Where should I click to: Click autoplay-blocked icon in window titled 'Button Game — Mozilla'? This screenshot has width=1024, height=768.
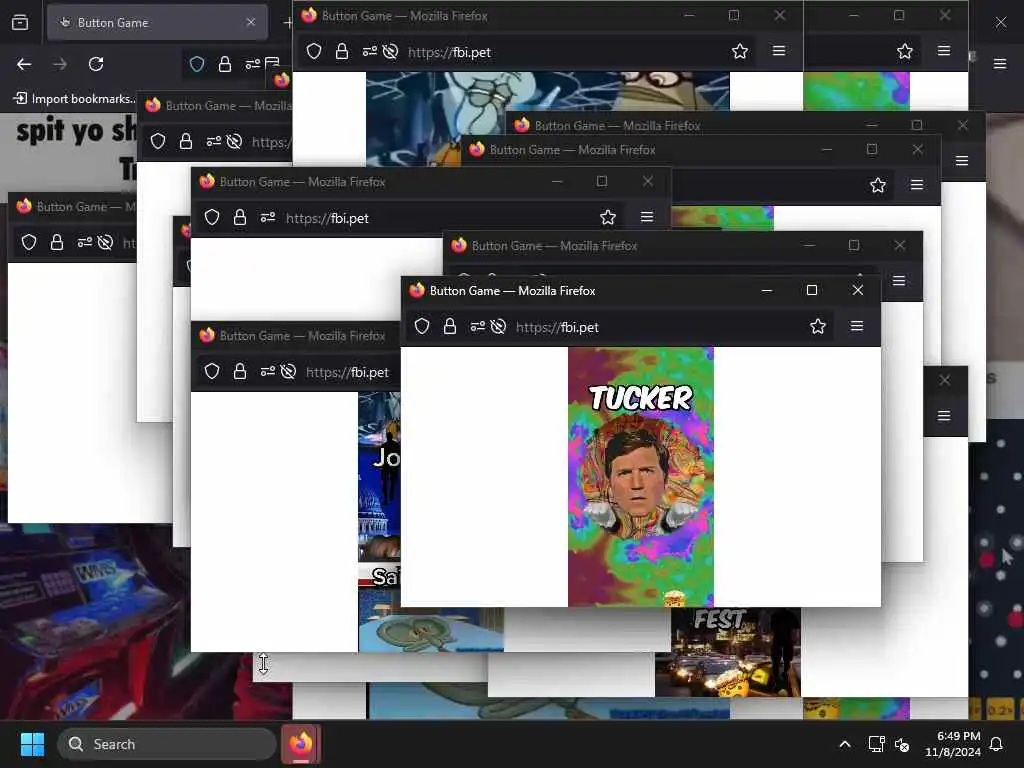coord(234,142)
